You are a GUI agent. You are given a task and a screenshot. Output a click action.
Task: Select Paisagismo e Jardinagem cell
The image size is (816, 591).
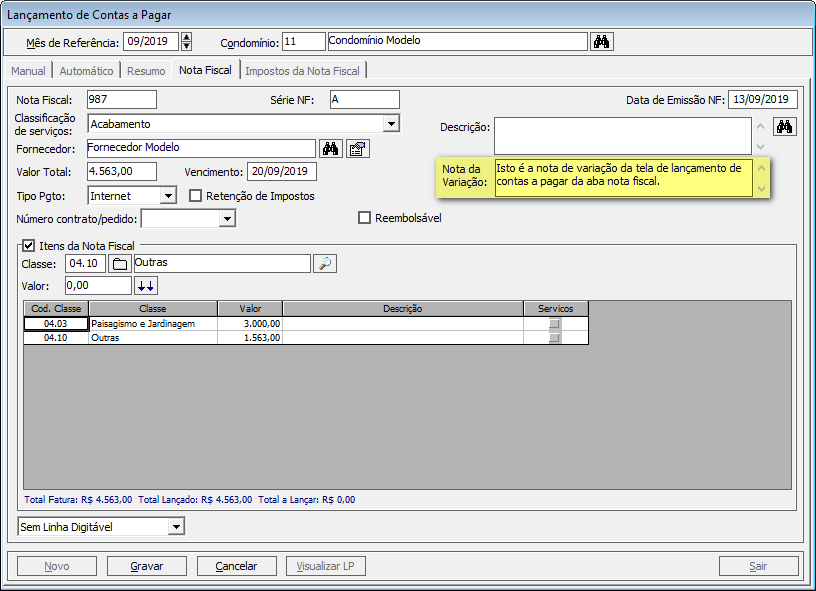(153, 324)
